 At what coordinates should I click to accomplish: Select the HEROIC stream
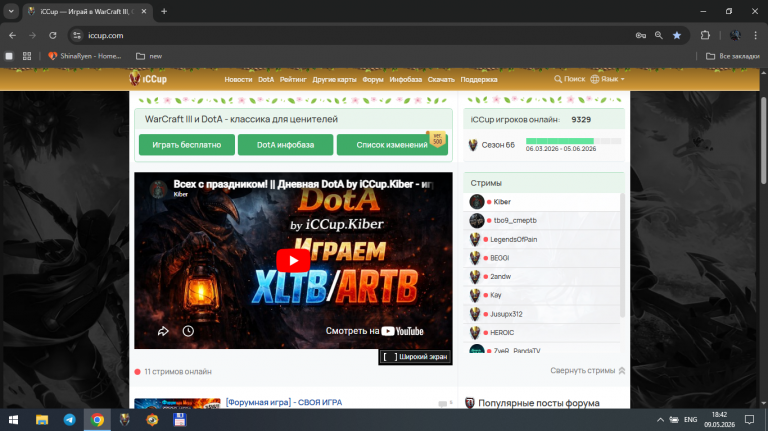coord(542,333)
